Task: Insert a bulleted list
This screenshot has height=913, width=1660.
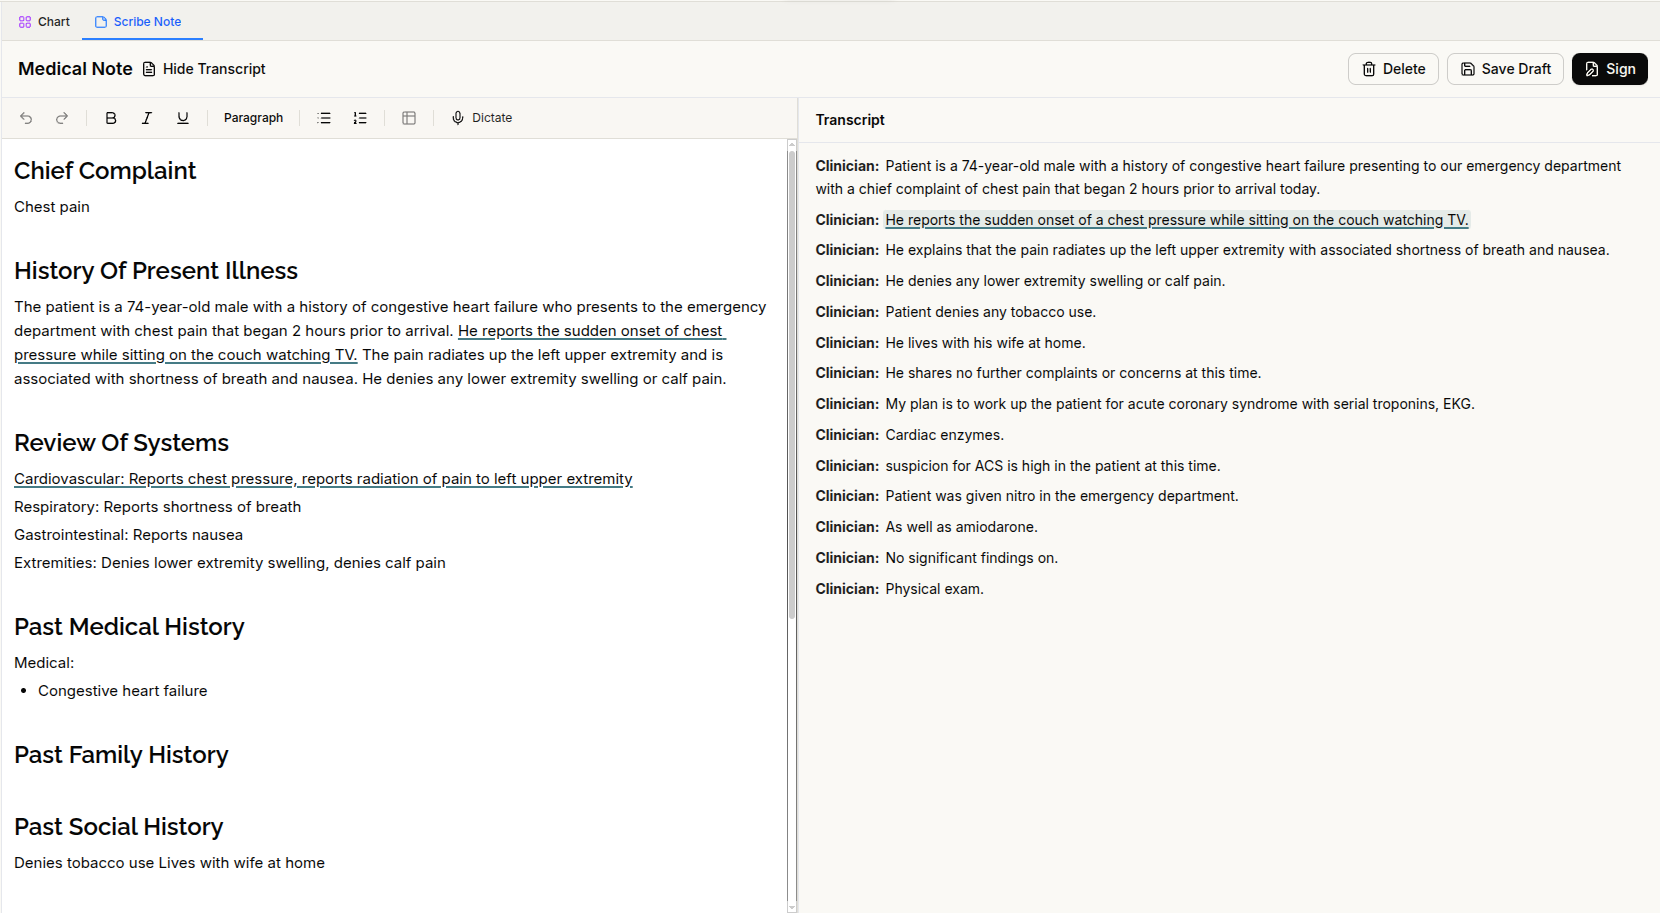Action: [x=324, y=118]
